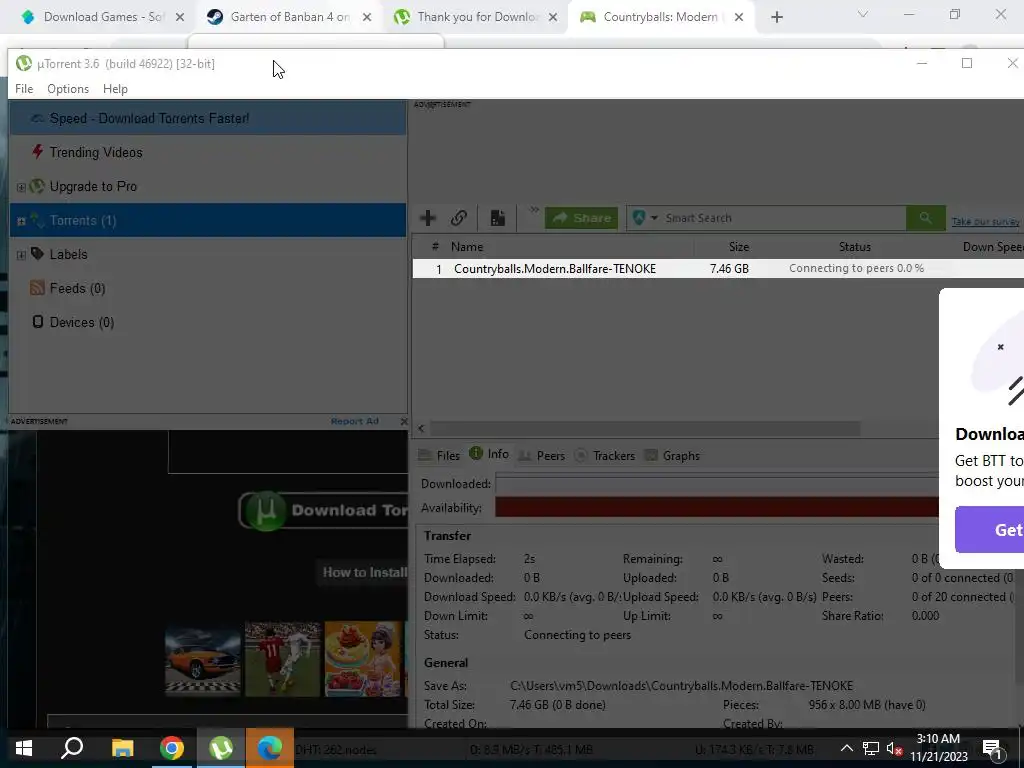Switch to Thank you for Download tab
The width and height of the screenshot is (1024, 768).
pos(477,17)
